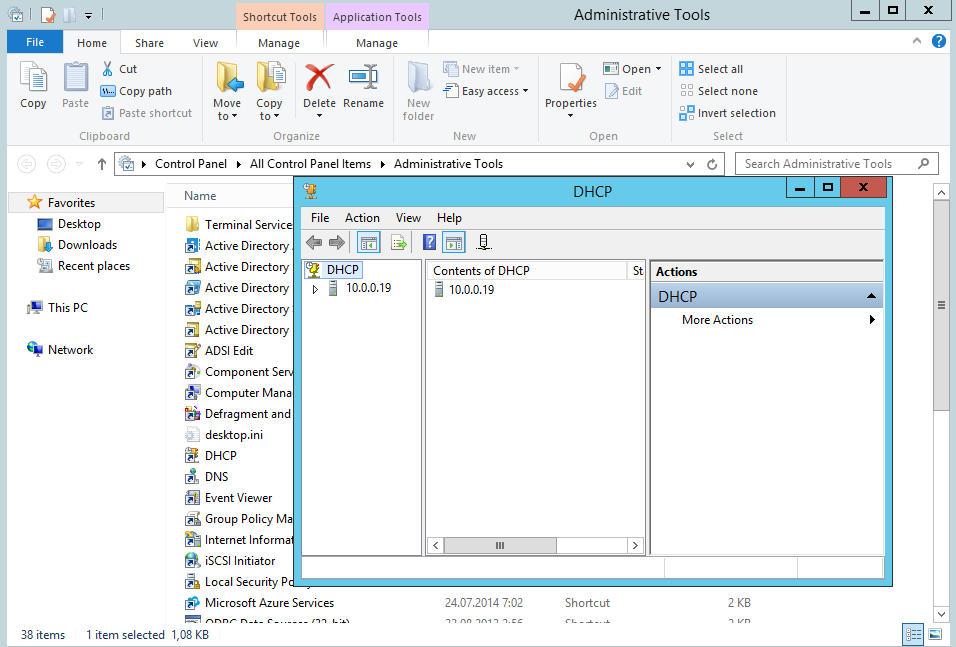Viewport: 956px width, 647px height.
Task: Click the Cut scissors command
Action: (x=120, y=69)
